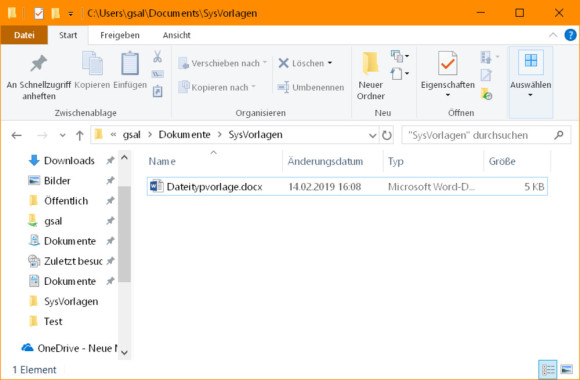Image resolution: width=580 pixels, height=380 pixels.
Task: Click the Einfügen clipboard icon
Action: tap(130, 64)
